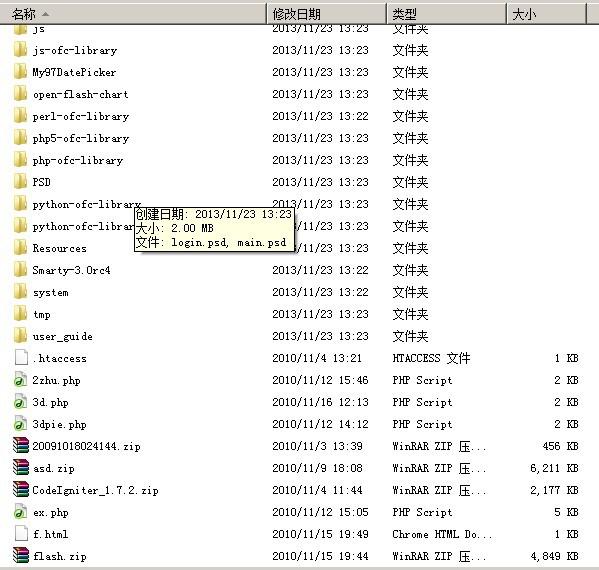Select the user_guide folder entry
This screenshot has height=570, width=599.
click(63, 336)
